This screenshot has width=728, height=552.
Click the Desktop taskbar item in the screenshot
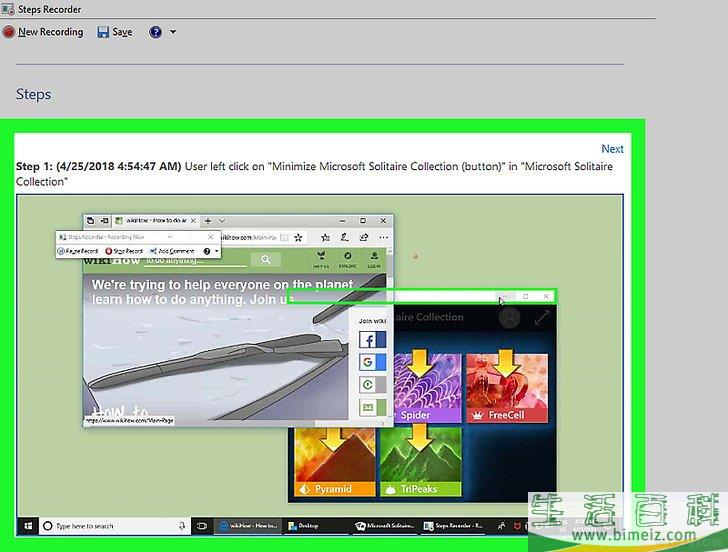[303, 526]
